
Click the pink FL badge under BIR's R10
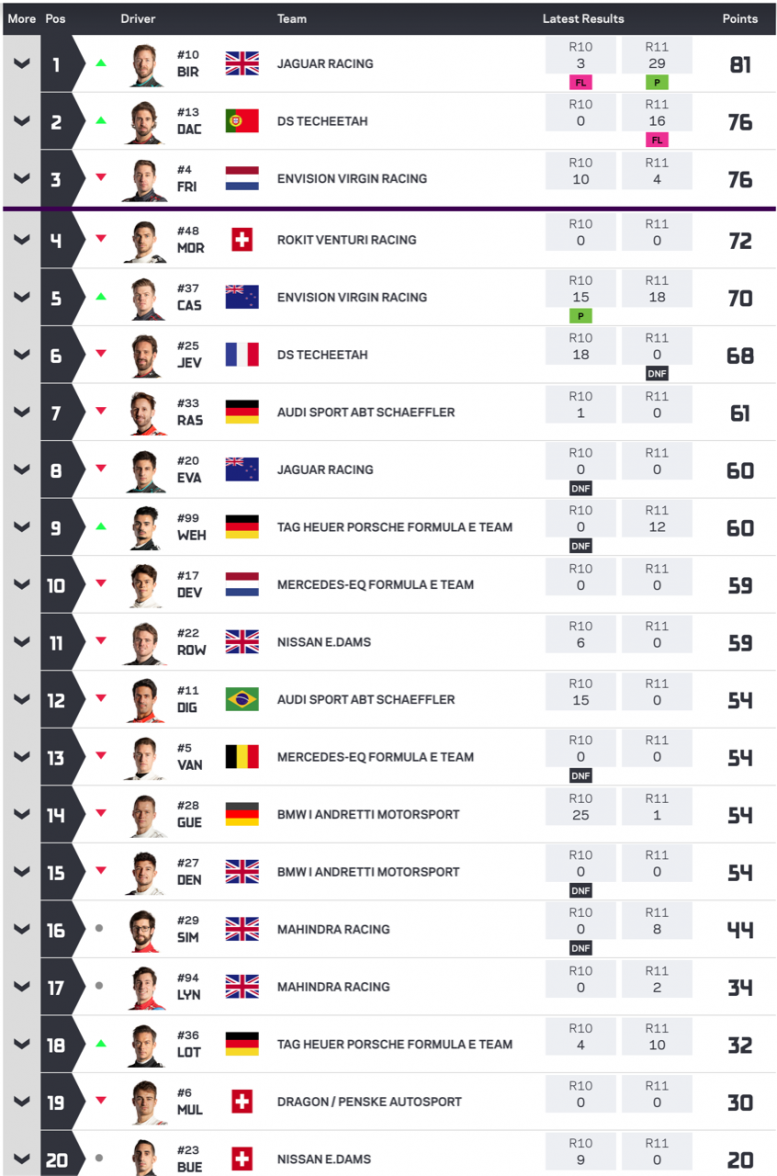coord(580,82)
